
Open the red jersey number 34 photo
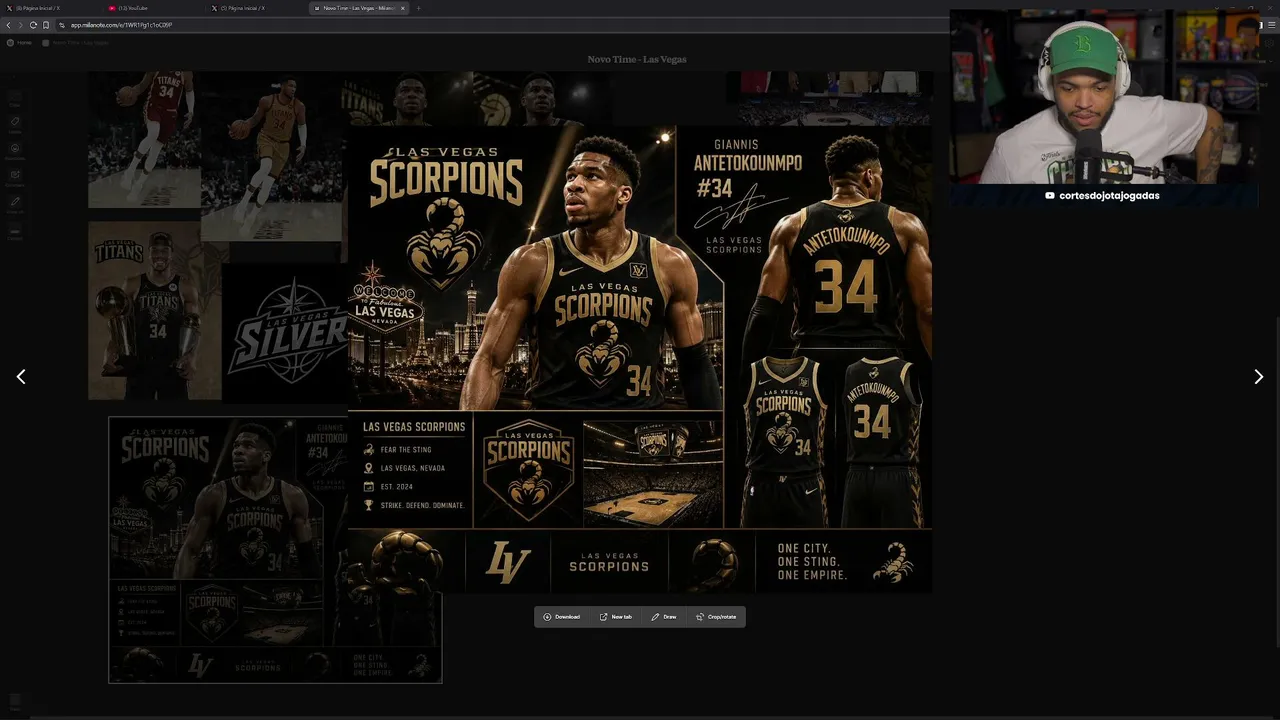[x=144, y=139]
